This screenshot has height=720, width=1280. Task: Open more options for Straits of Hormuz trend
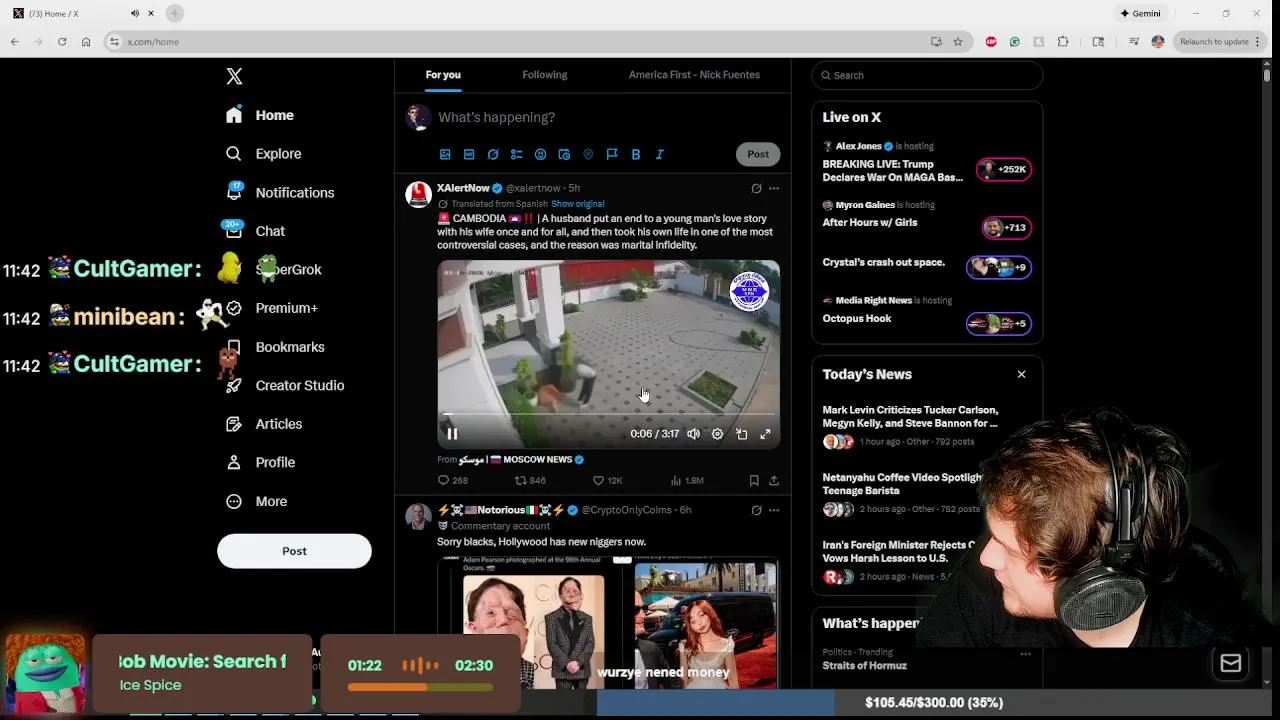(x=1025, y=654)
